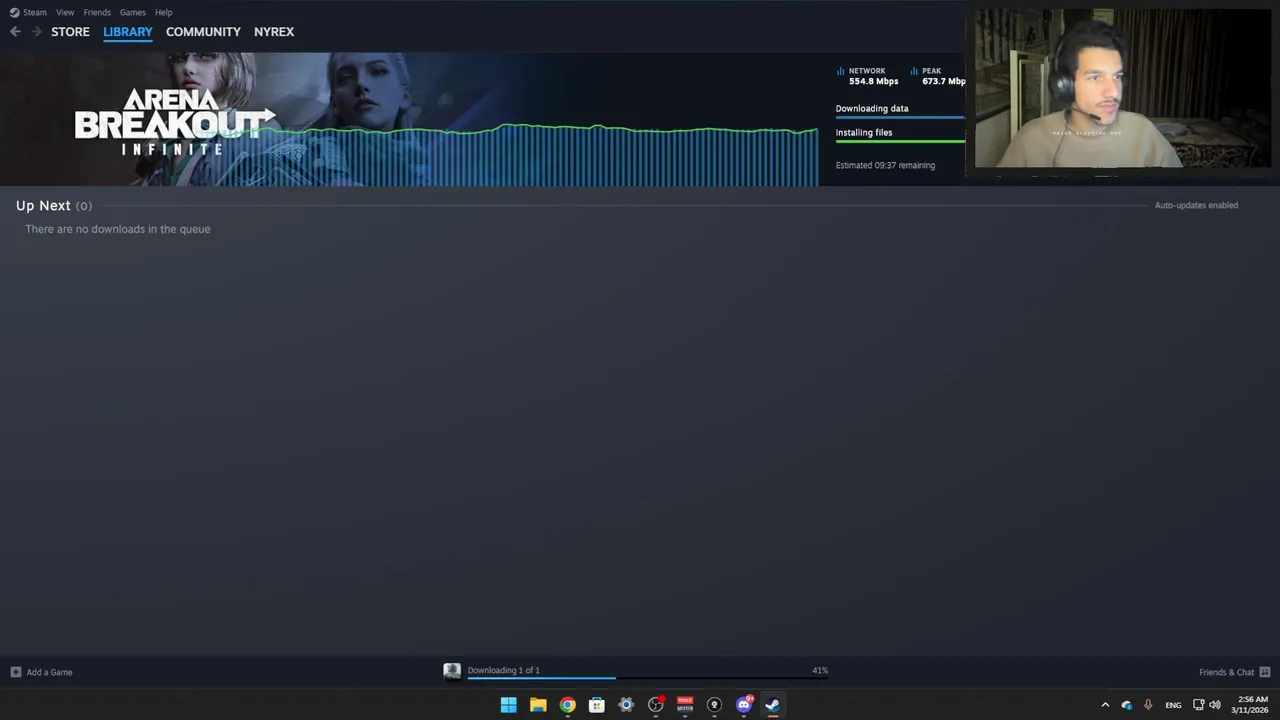Click Add a Game button
Screen dimensions: 1280x720
[41, 672]
